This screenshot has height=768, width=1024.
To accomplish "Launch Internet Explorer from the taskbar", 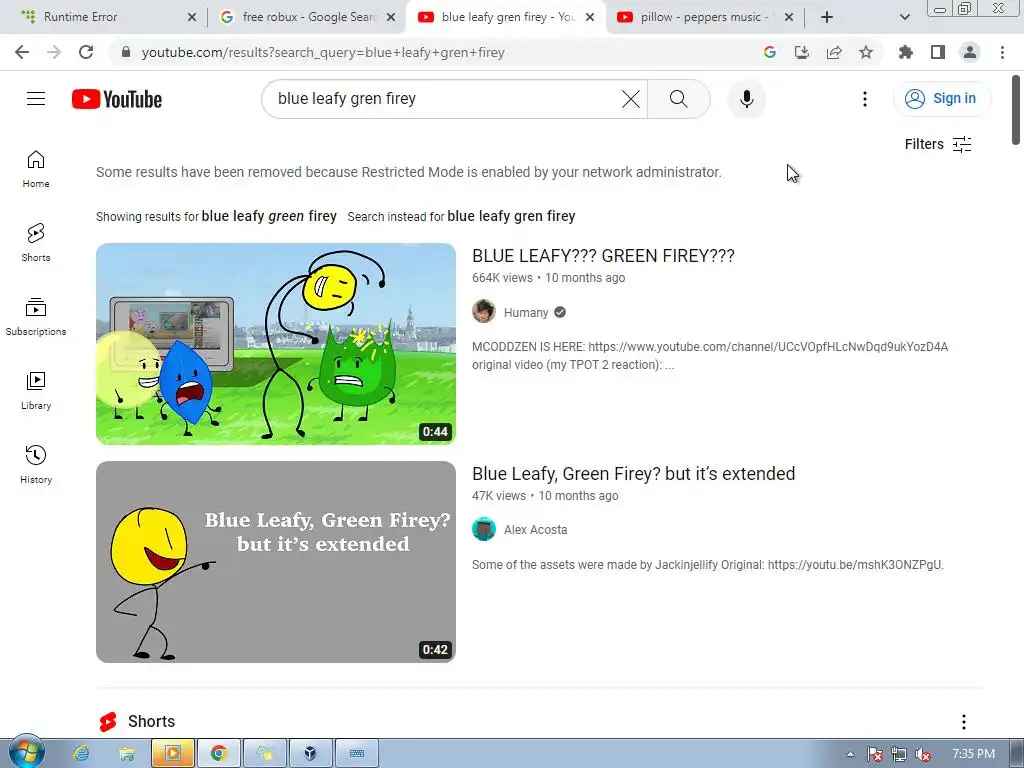I will click(81, 754).
